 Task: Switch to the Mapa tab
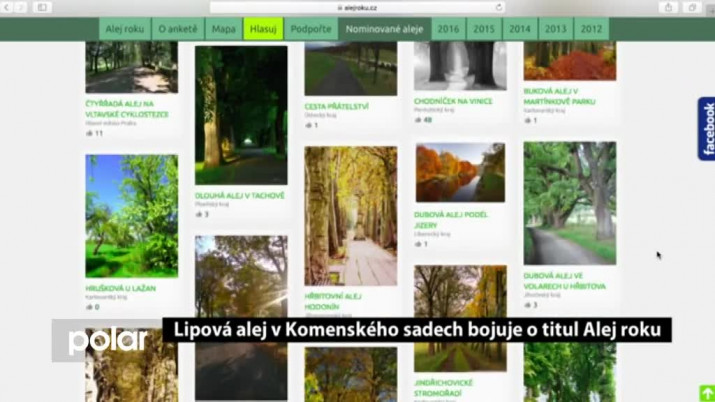[x=222, y=29]
